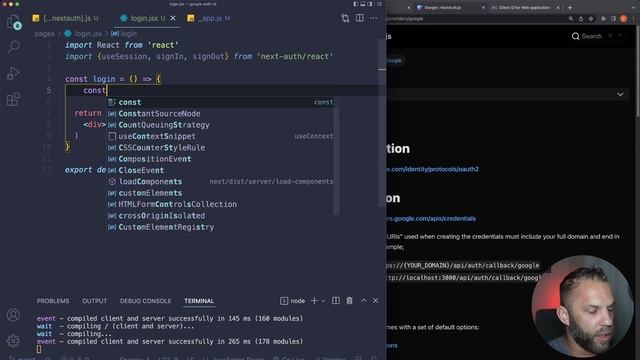Open the browser three-dot menu
640x360 pixels.
(x=634, y=19)
